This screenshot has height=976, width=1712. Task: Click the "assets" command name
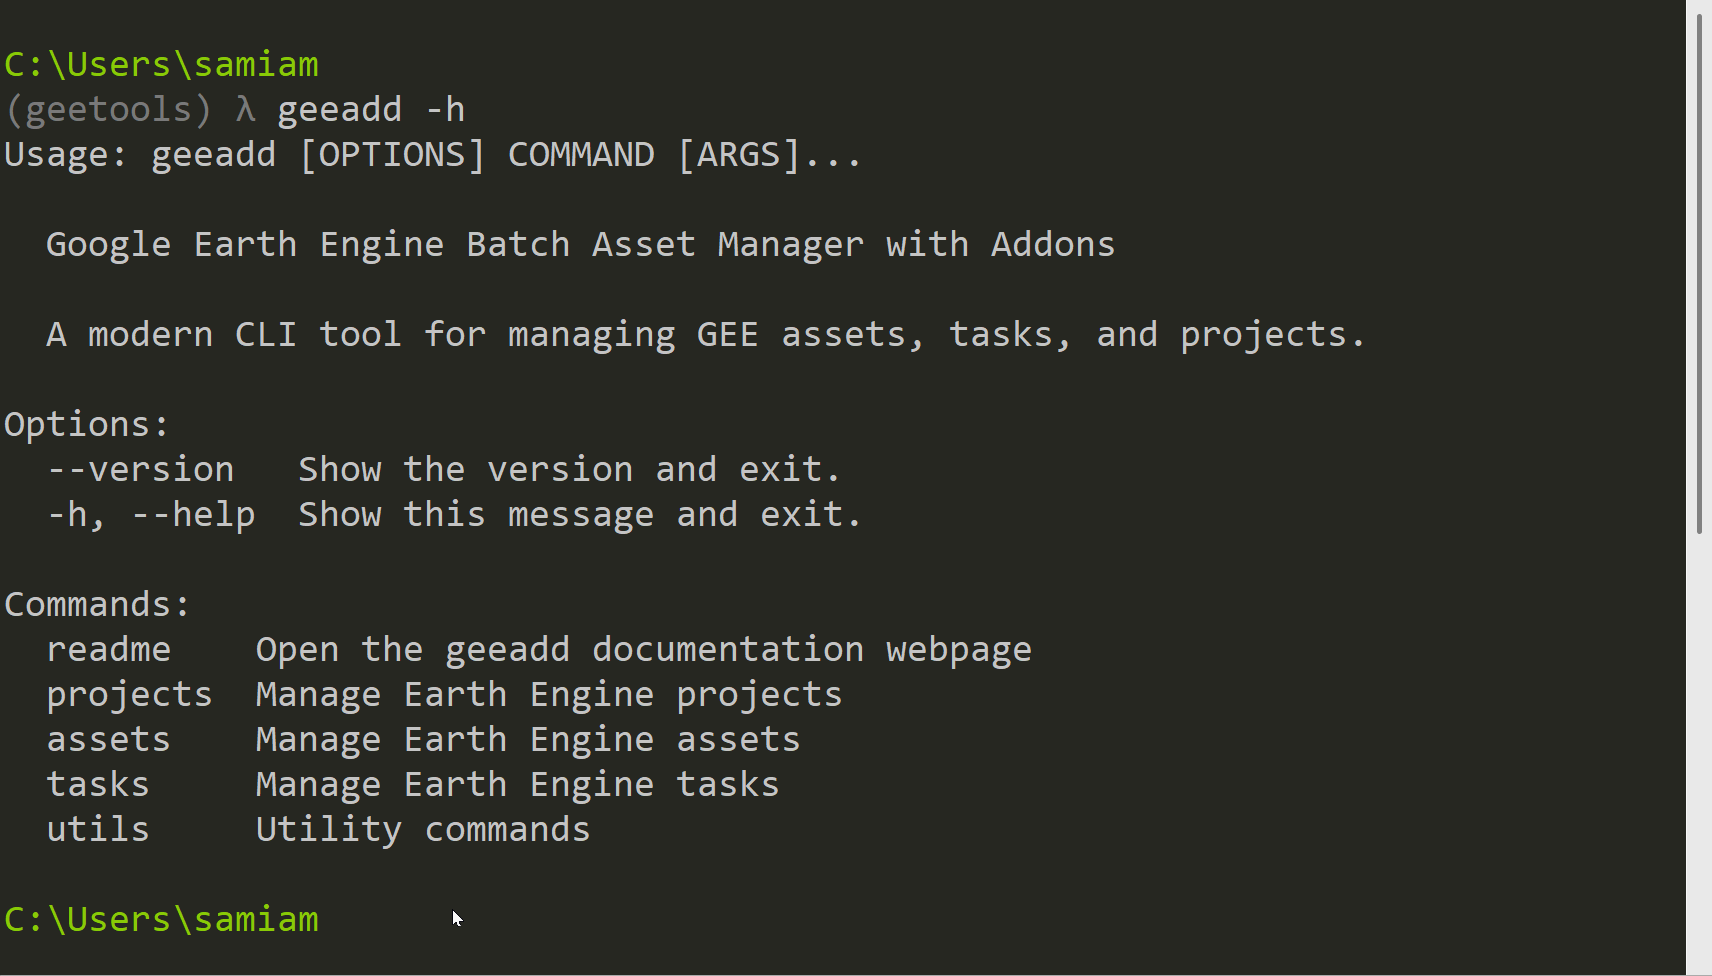pyautogui.click(x=108, y=740)
